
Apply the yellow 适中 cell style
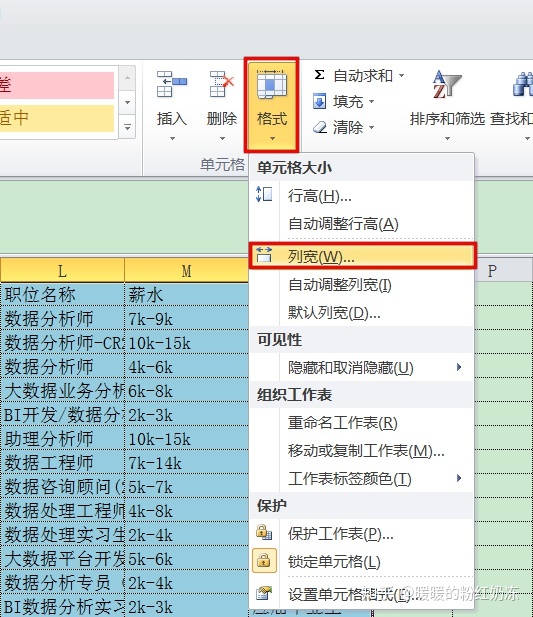[x=57, y=118]
